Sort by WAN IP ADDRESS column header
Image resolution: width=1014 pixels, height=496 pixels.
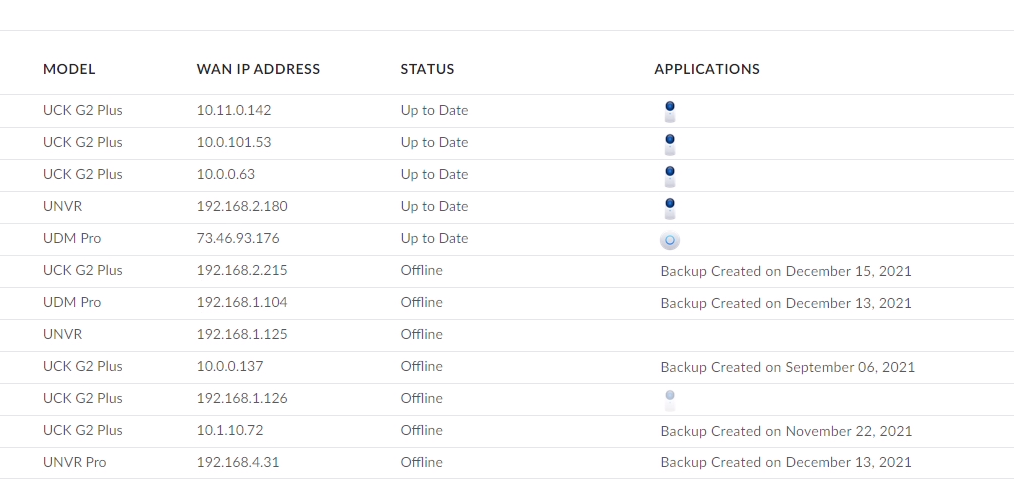(x=258, y=69)
